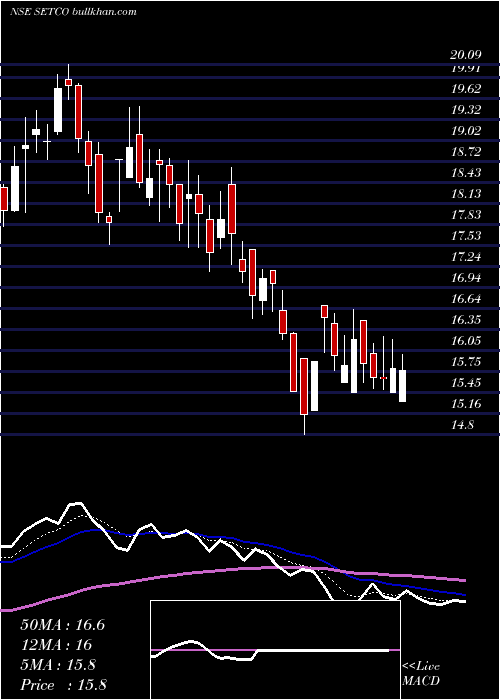Click the 15.75 price axis label
This screenshot has width=500, height=700.
[x=467, y=362]
